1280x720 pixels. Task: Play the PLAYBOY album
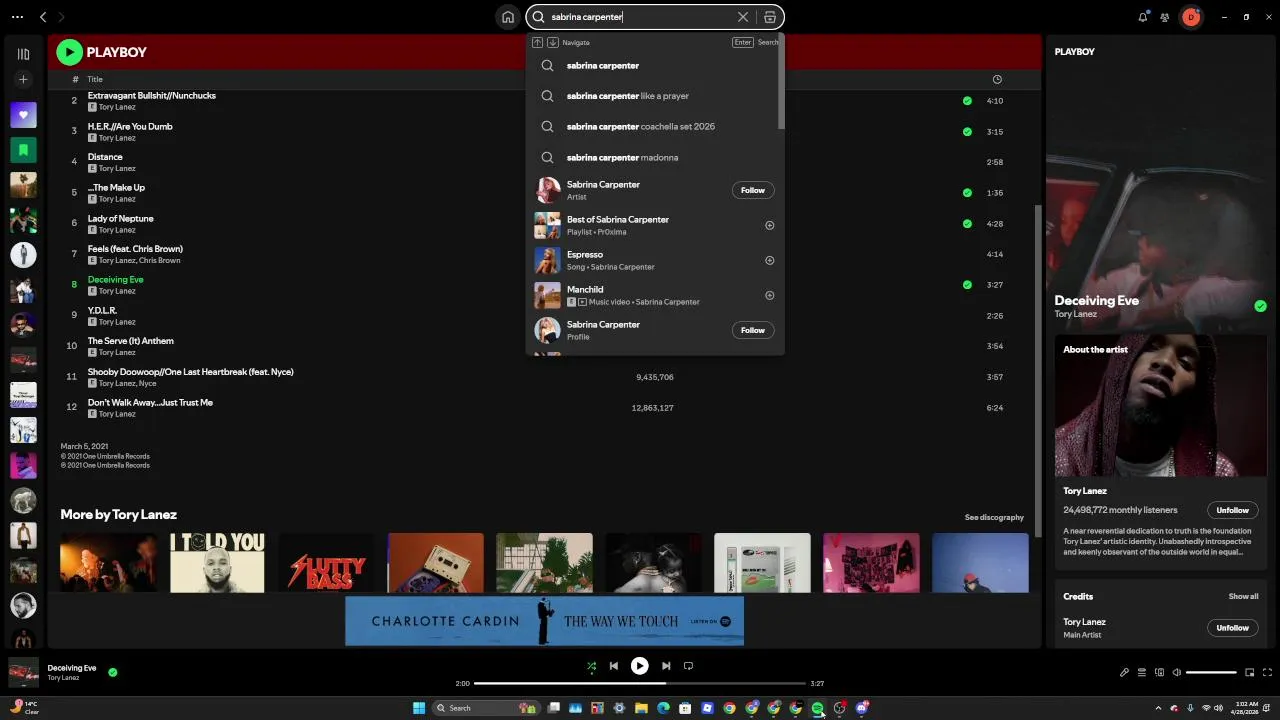point(69,52)
